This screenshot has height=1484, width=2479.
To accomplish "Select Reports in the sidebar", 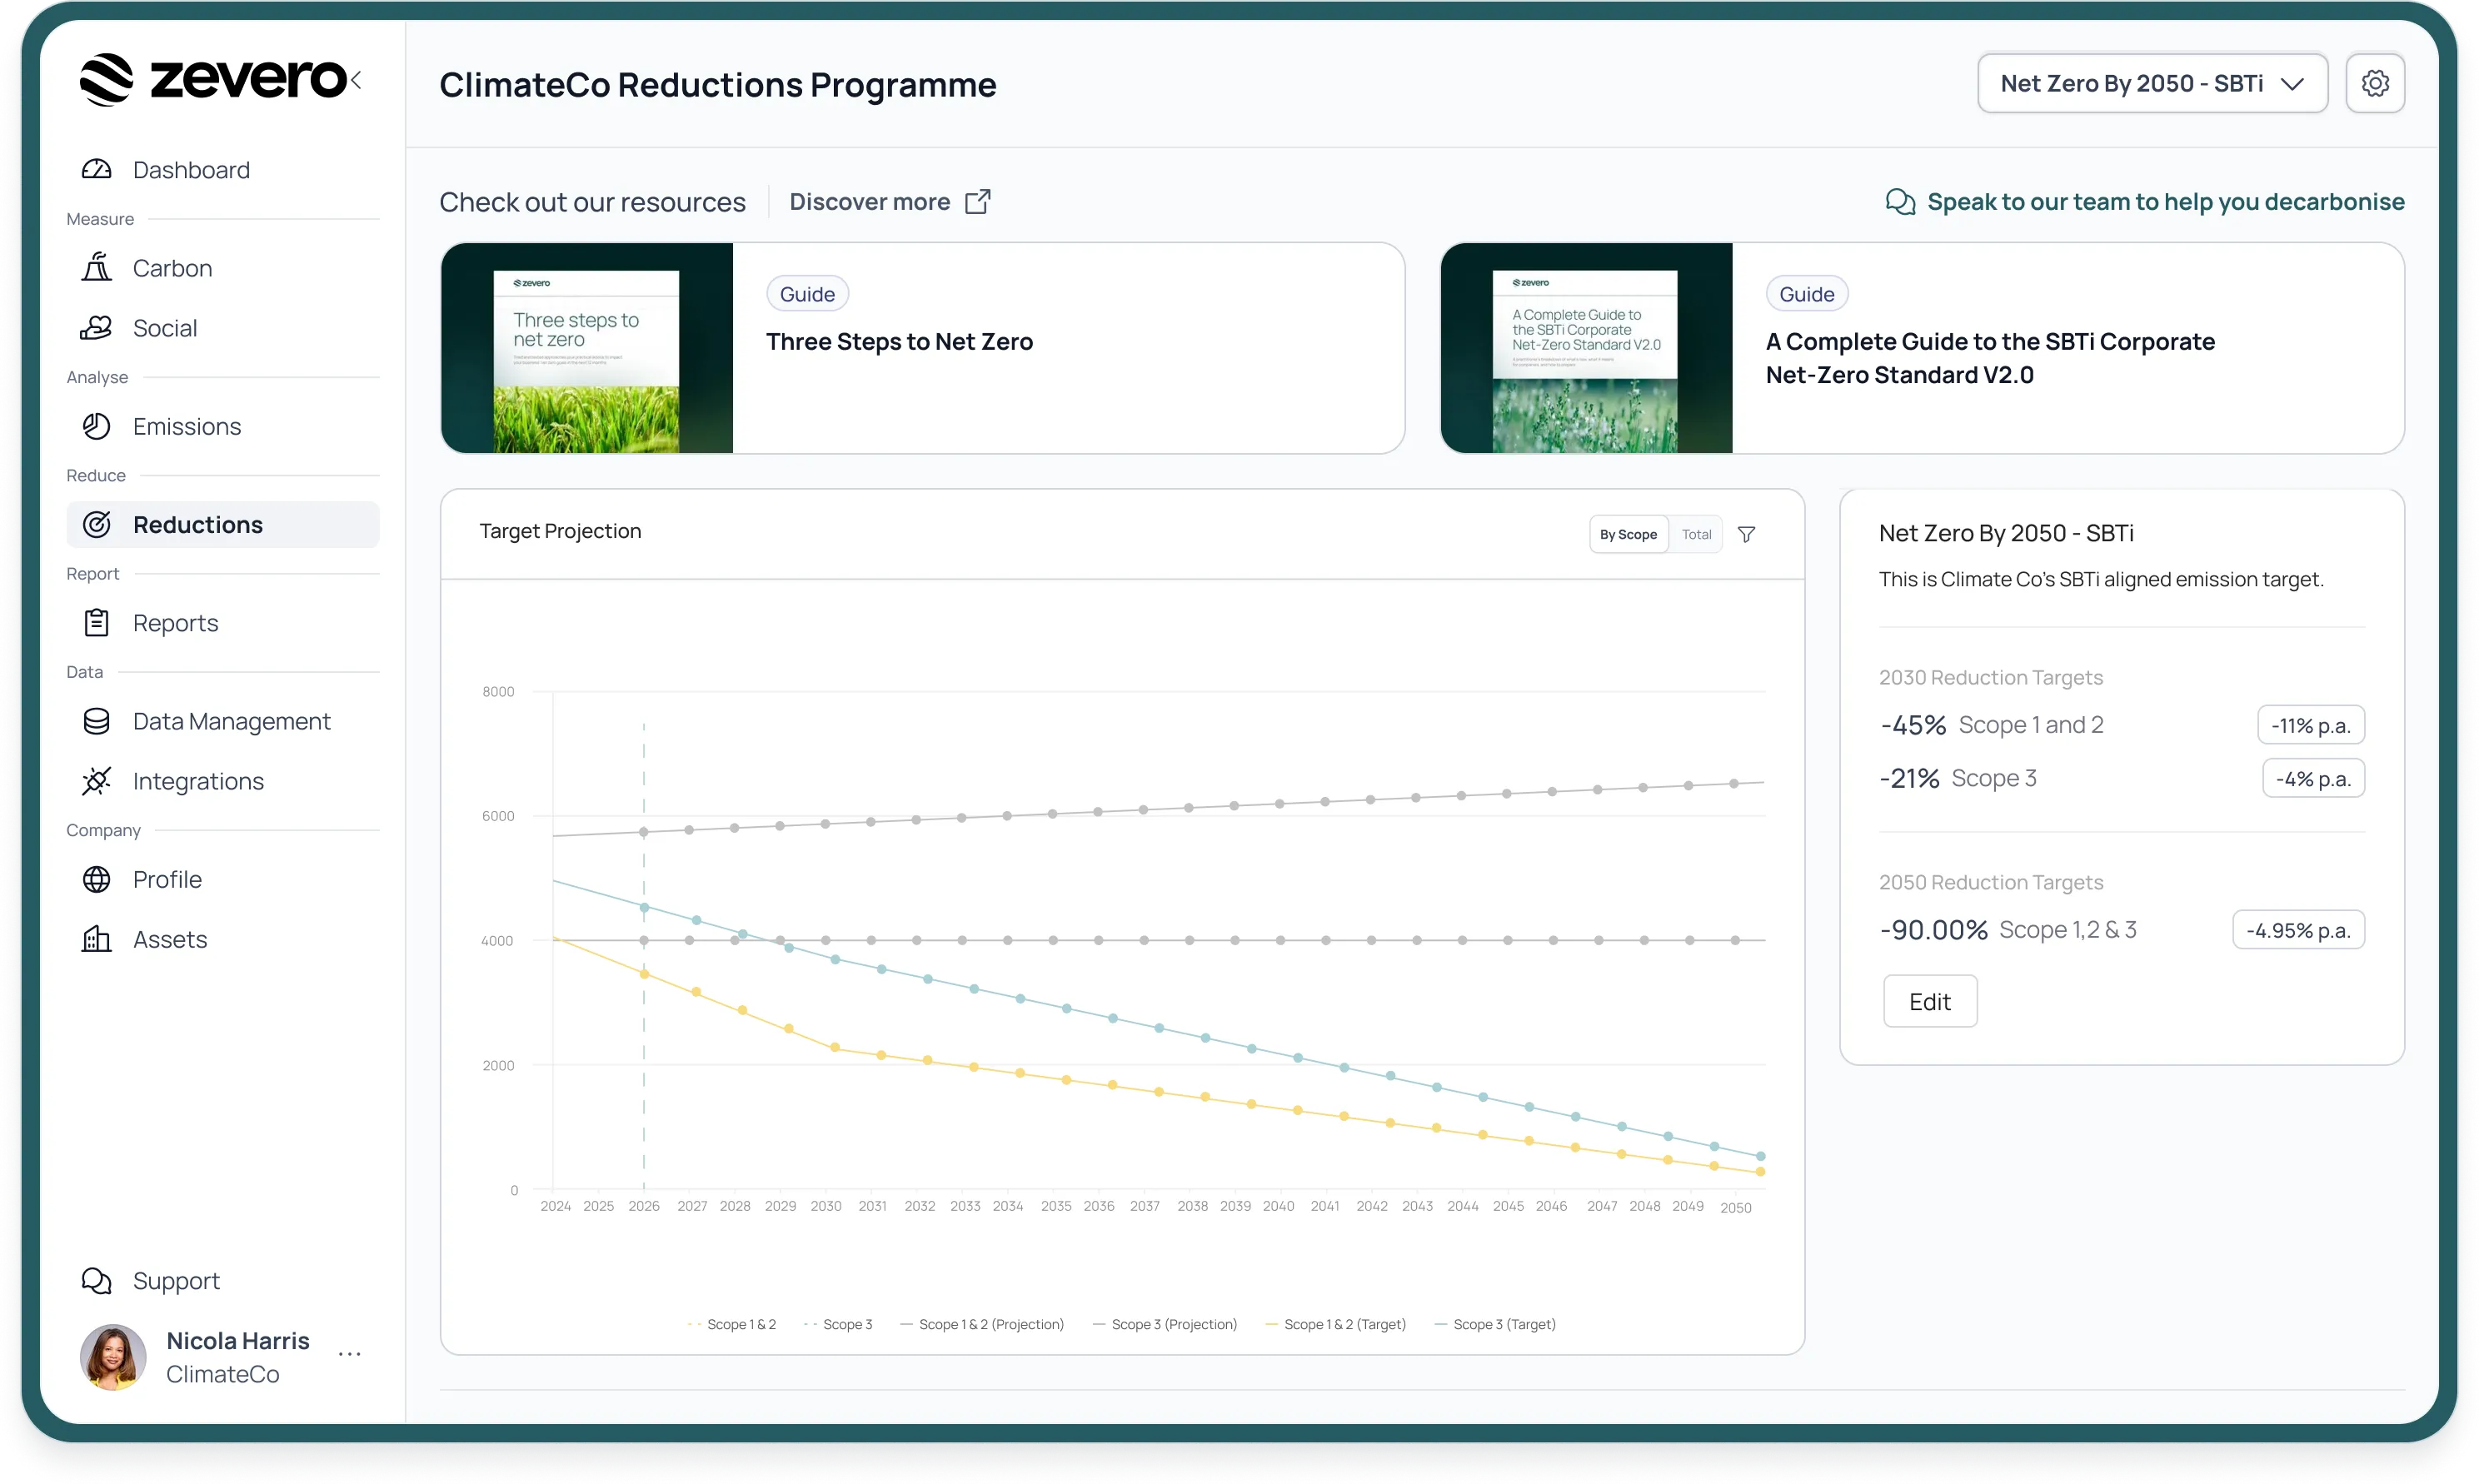I will coord(175,623).
